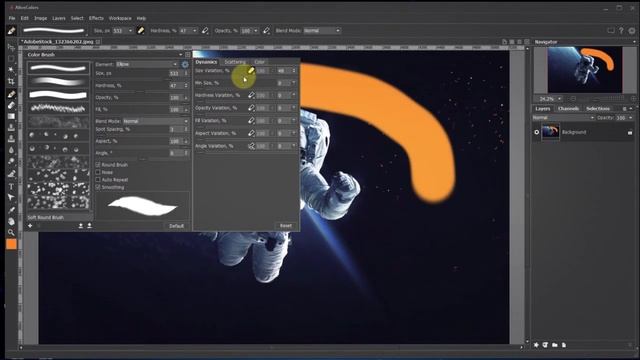This screenshot has width=640, height=360.
Task: Select the Eraser tool in the left toolbar
Action: (x=11, y=105)
